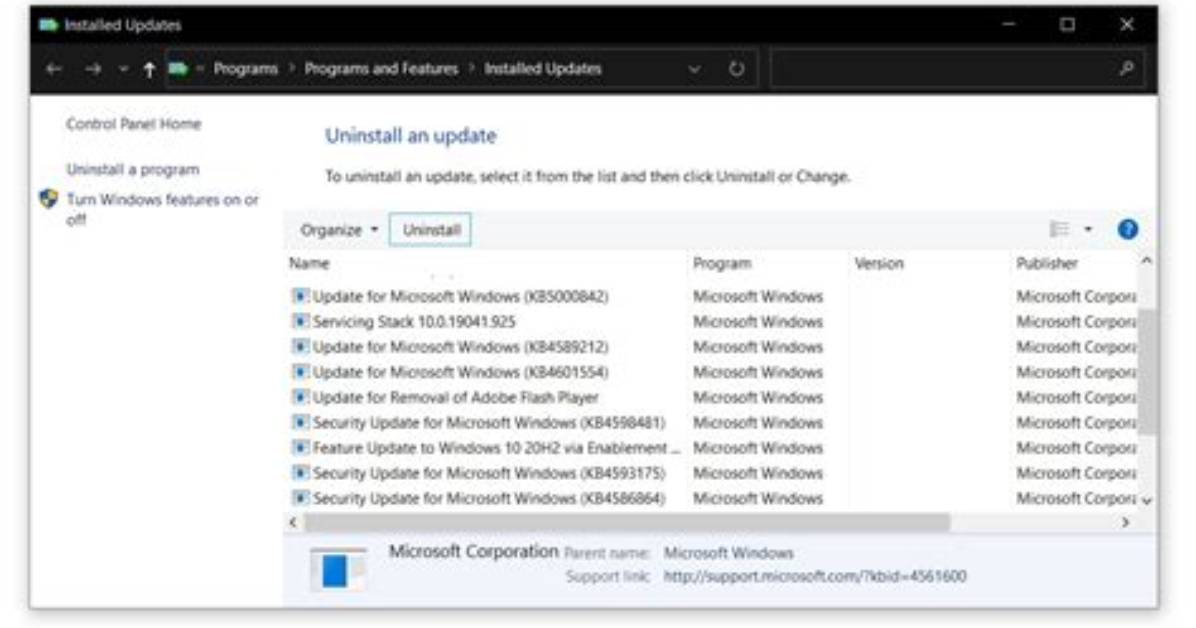Select Security Update (KB4586864) row
The image size is (1196, 628).
coord(488,498)
